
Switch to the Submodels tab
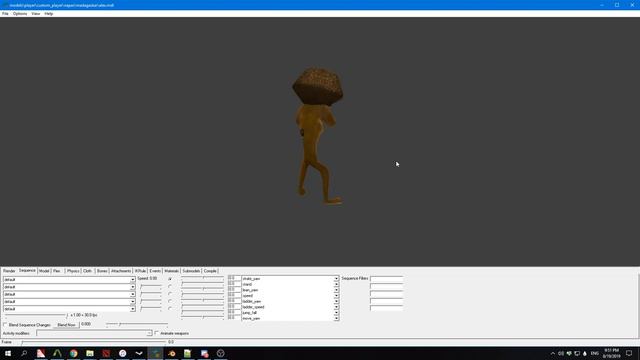191,271
